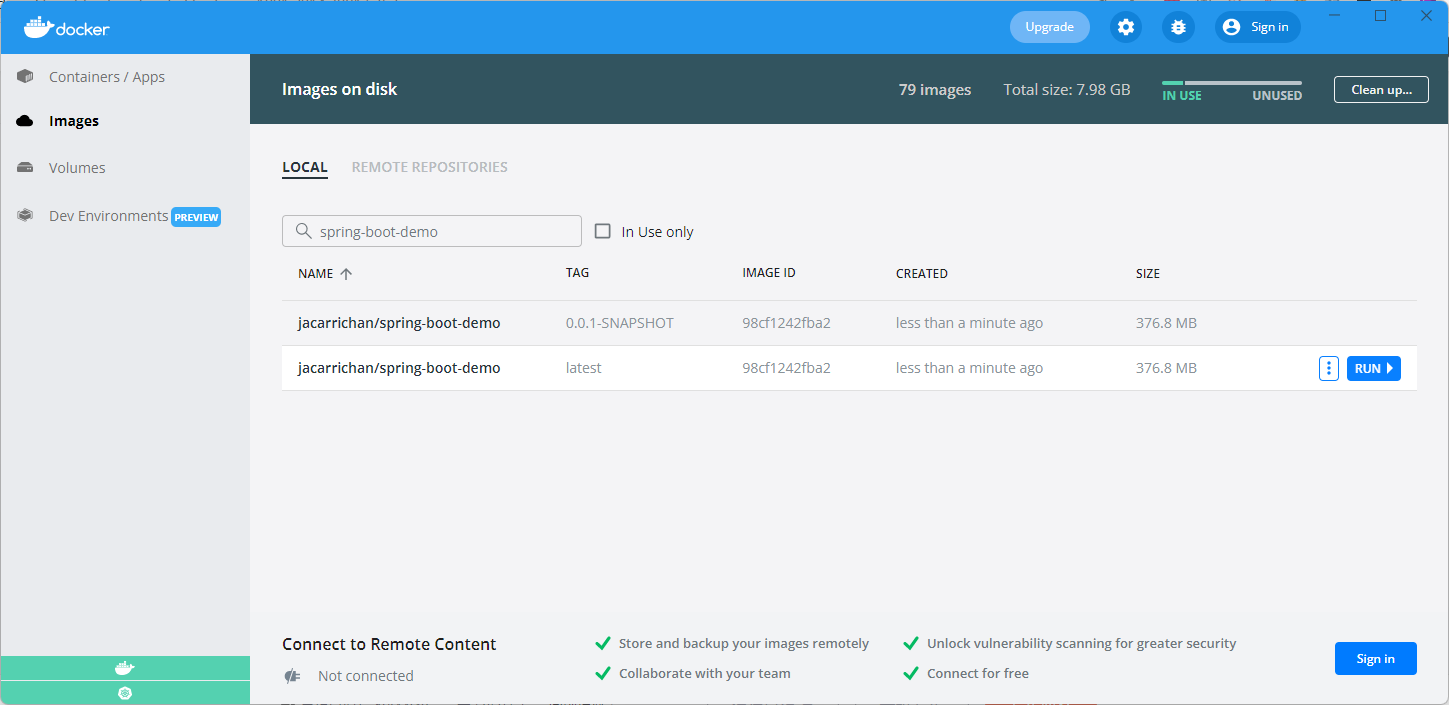Select the latest tag cell
This screenshot has width=1449, height=705.
[x=584, y=368]
